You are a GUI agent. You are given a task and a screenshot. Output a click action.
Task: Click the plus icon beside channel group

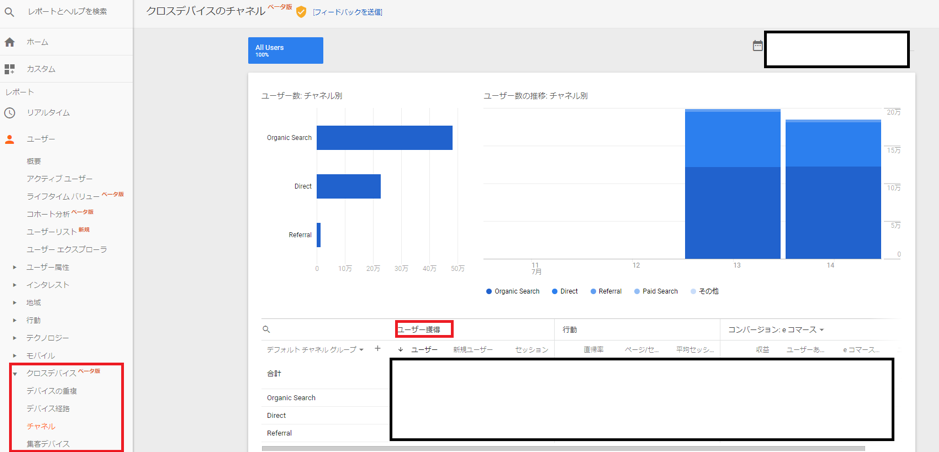377,349
